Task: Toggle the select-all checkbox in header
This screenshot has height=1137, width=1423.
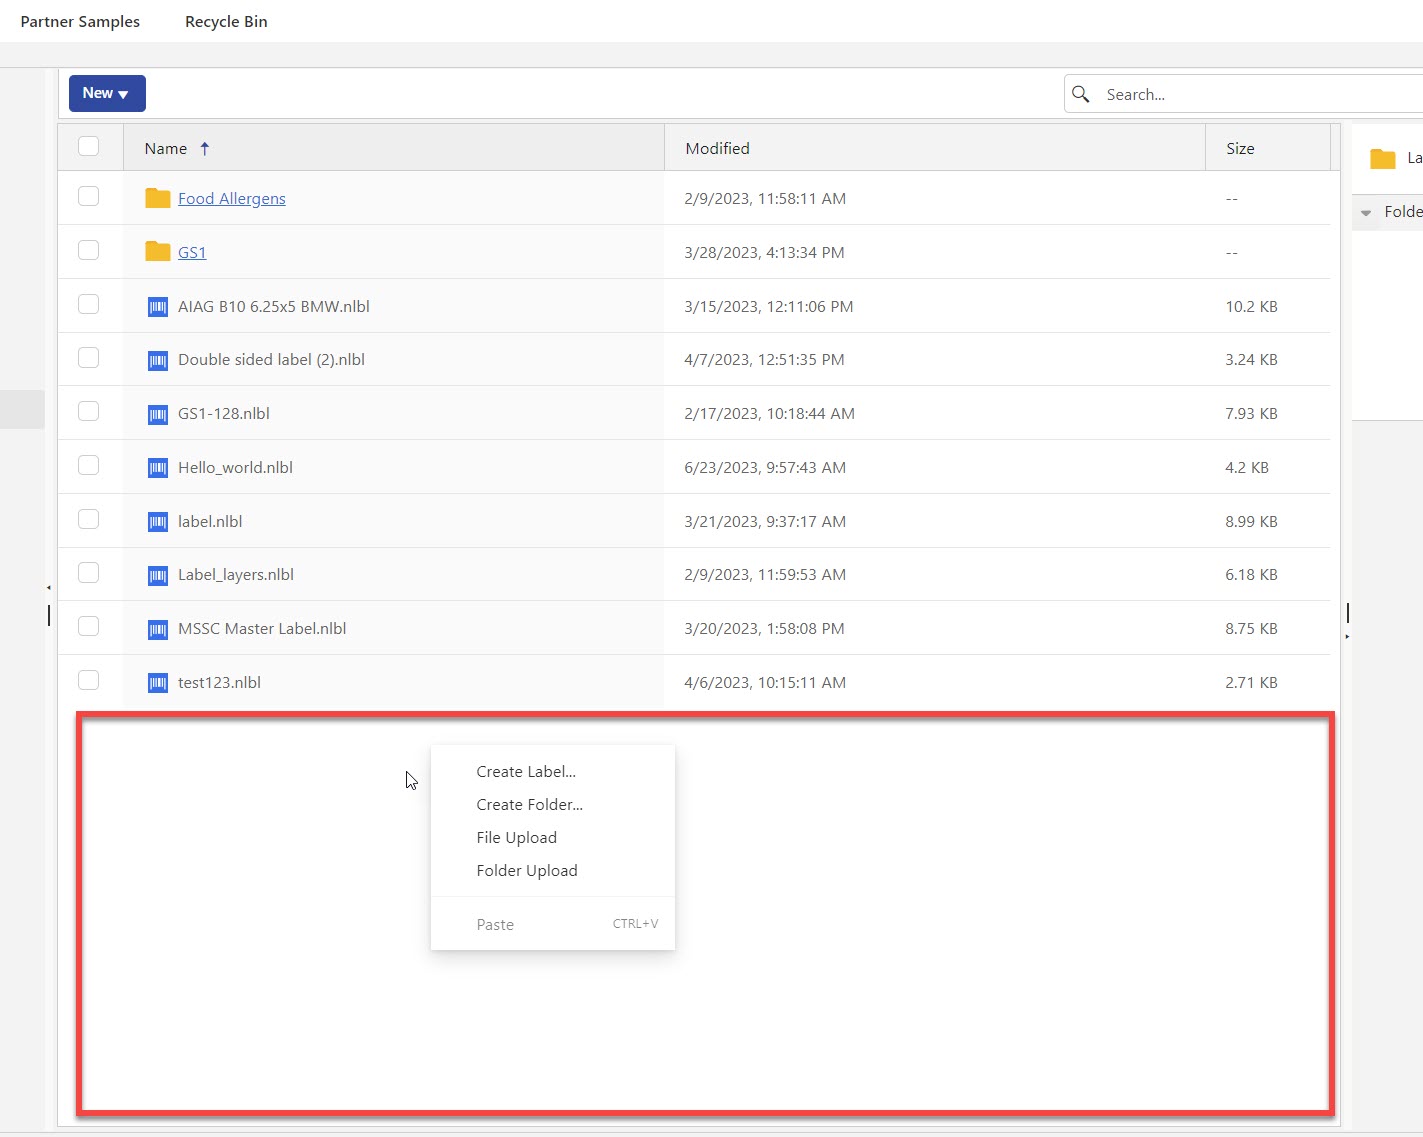Action: (x=89, y=146)
